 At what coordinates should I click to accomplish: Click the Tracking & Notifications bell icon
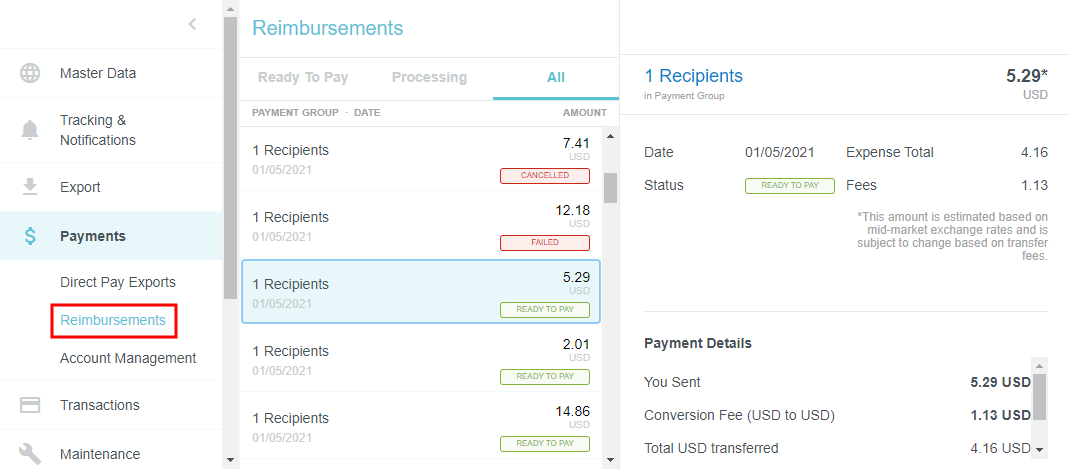point(31,130)
